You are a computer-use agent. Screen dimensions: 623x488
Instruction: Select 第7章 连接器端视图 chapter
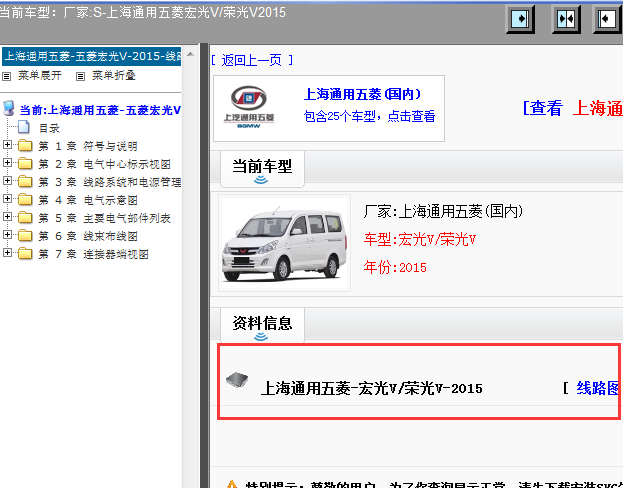pos(93,254)
